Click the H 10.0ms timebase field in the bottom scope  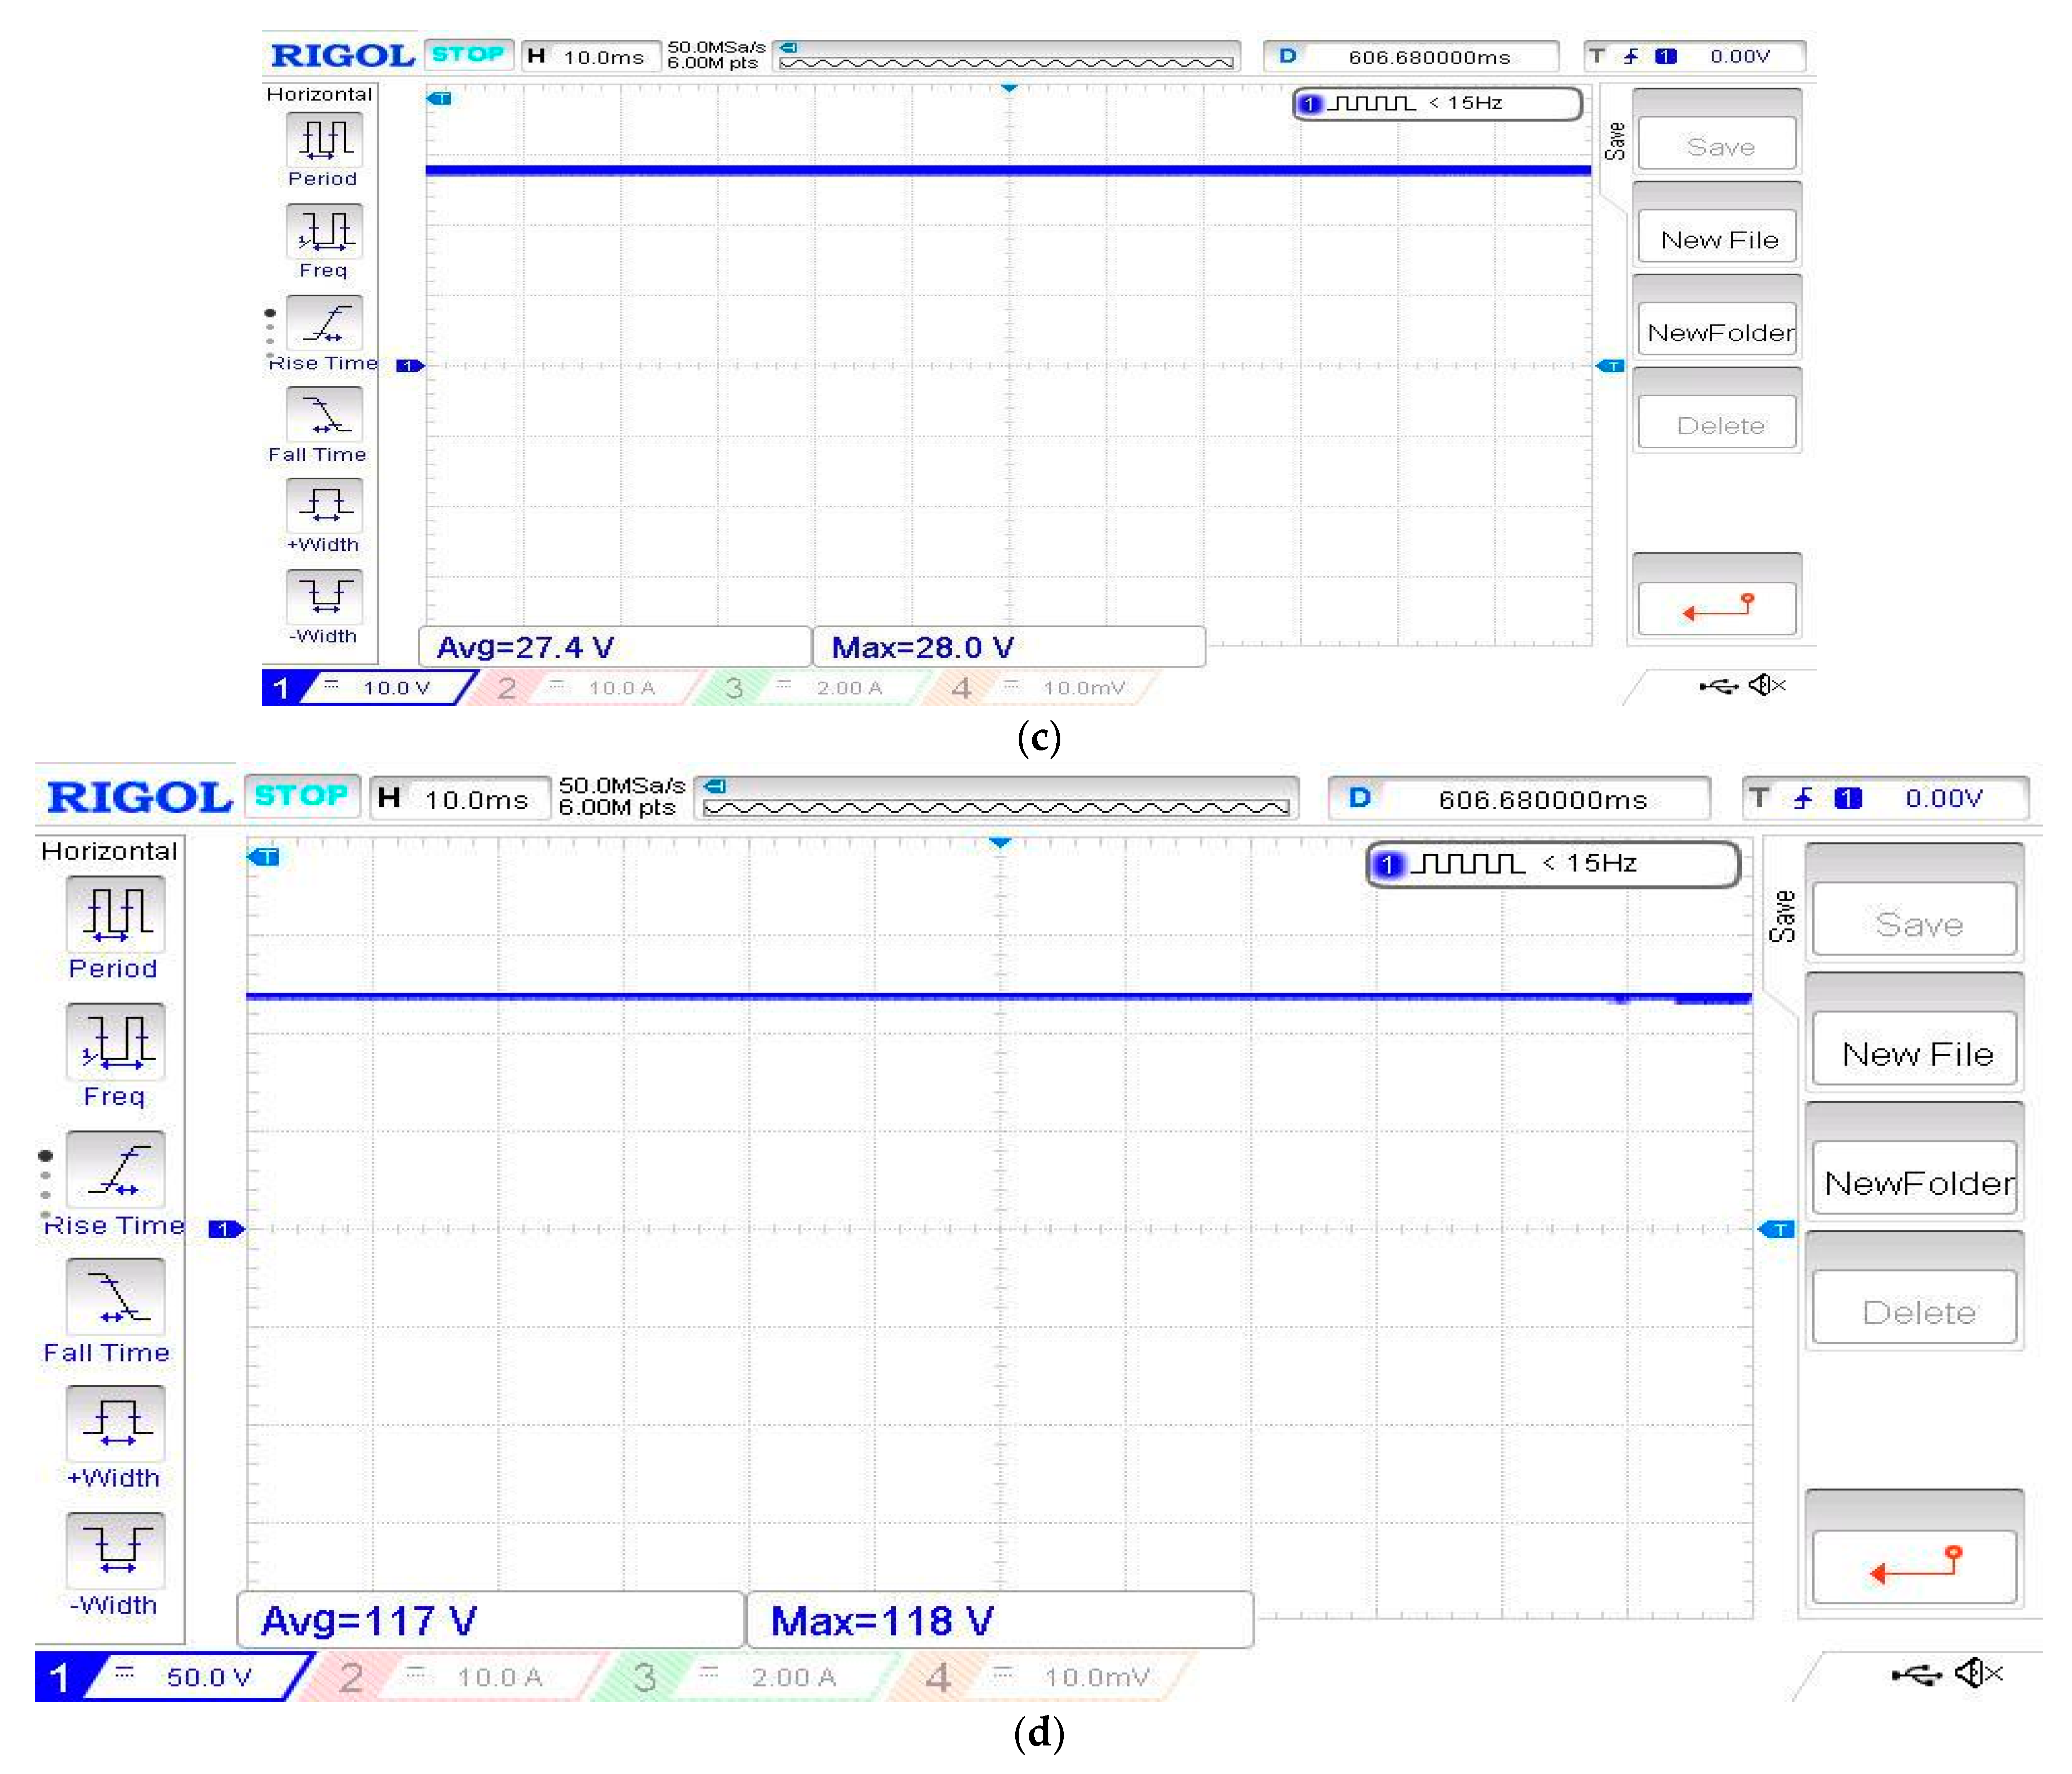point(460,799)
